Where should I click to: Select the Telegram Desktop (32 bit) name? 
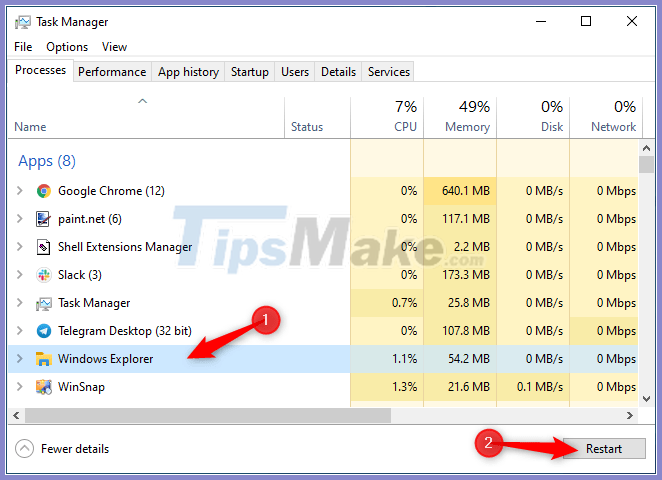[125, 331]
